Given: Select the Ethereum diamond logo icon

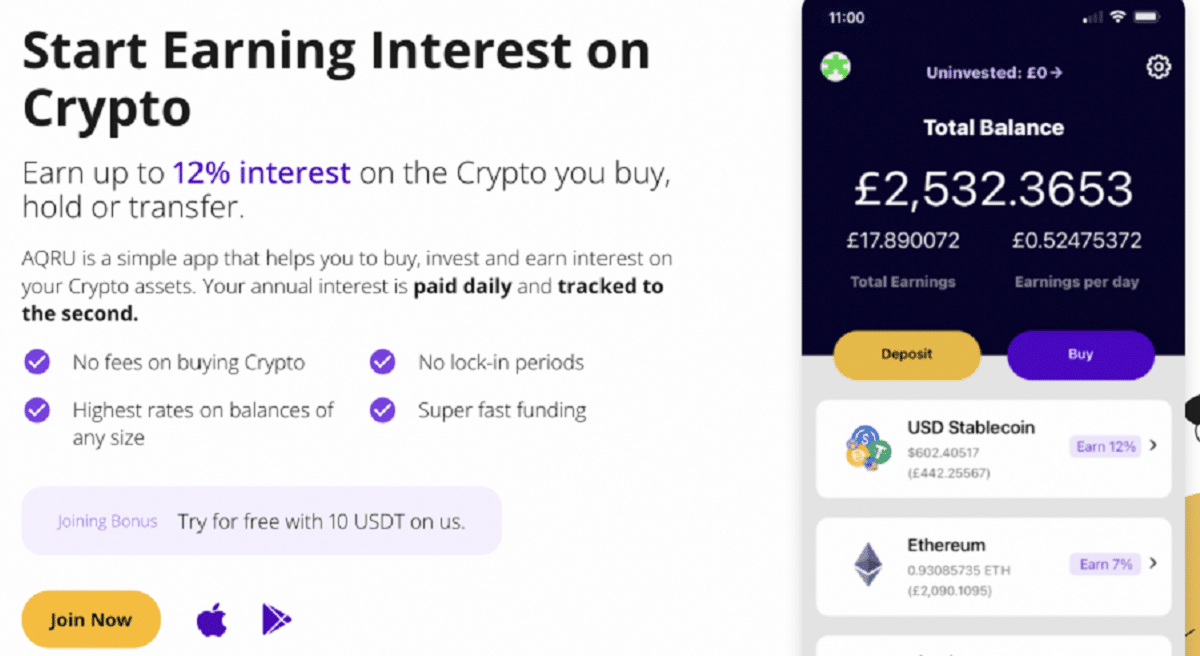Looking at the screenshot, I should [868, 564].
